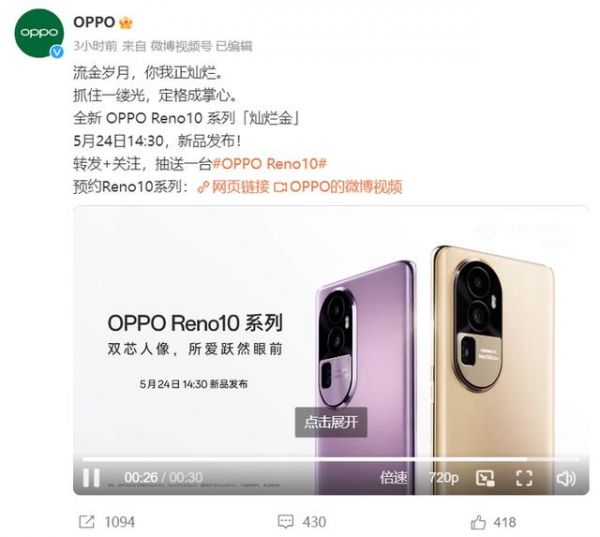
Task: Seek along the video progress bar
Action: click(331, 458)
